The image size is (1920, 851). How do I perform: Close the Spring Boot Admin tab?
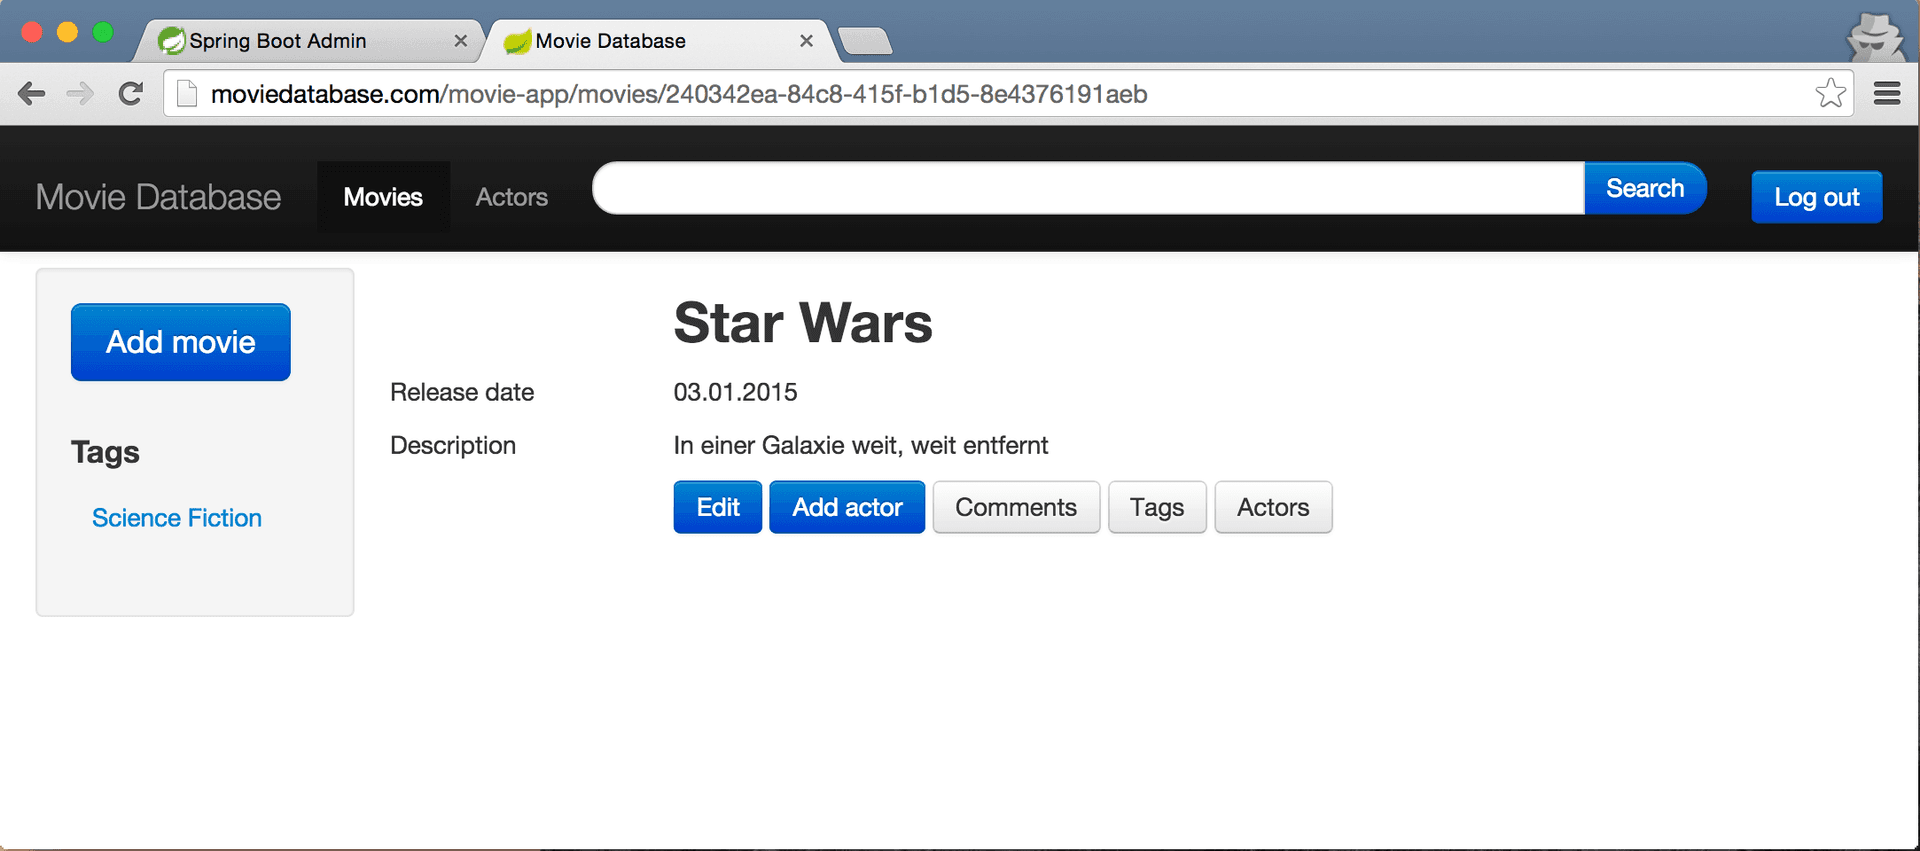pos(461,41)
